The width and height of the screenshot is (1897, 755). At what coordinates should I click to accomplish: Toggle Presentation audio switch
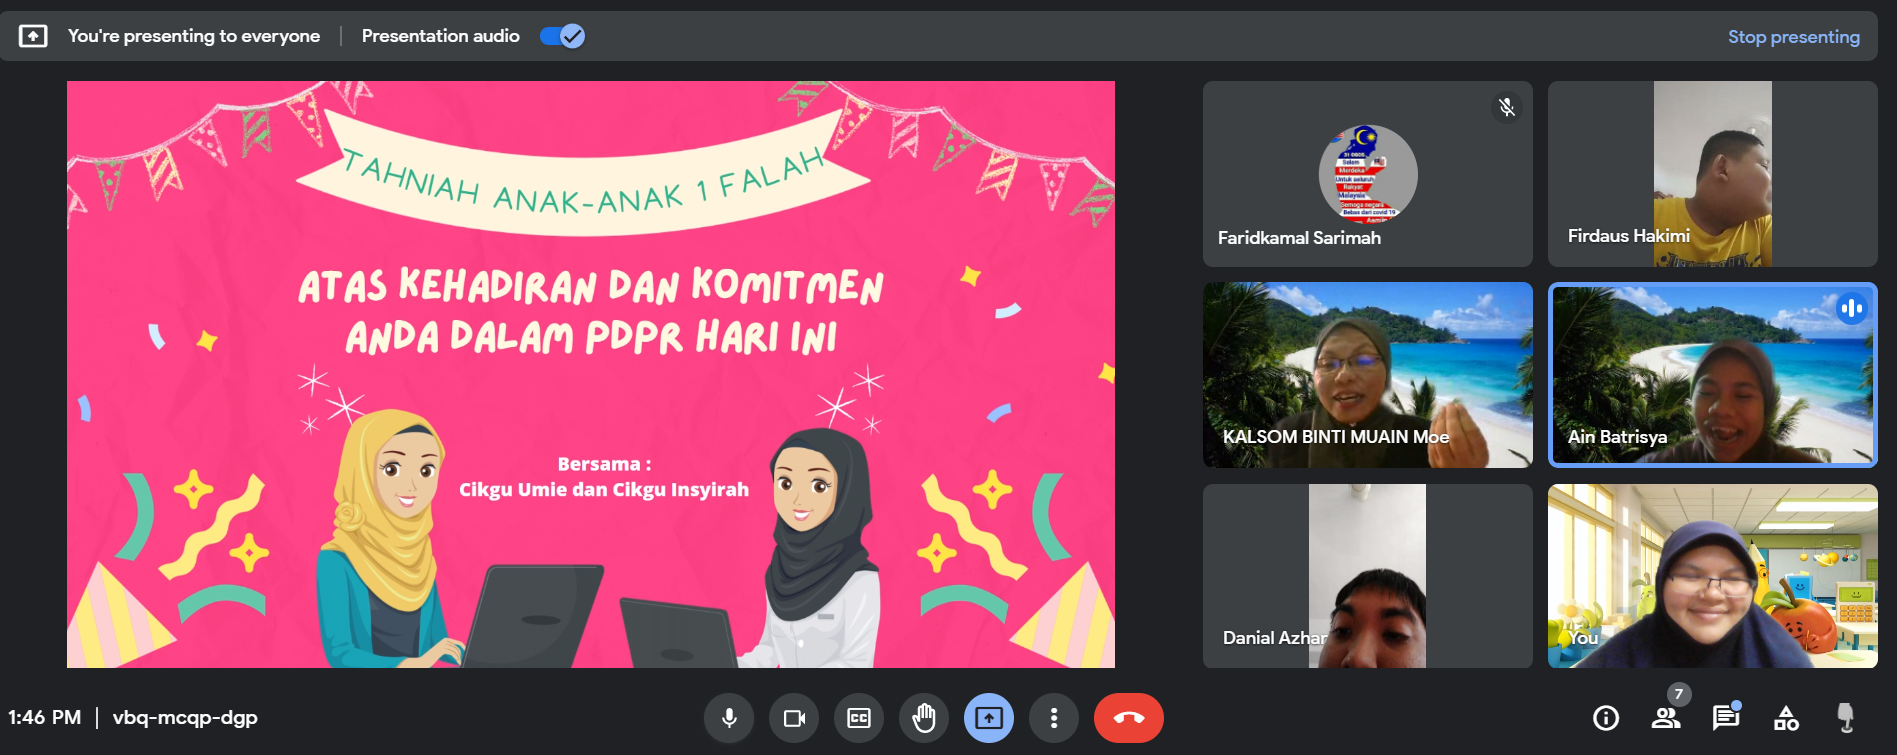pyautogui.click(x=562, y=36)
